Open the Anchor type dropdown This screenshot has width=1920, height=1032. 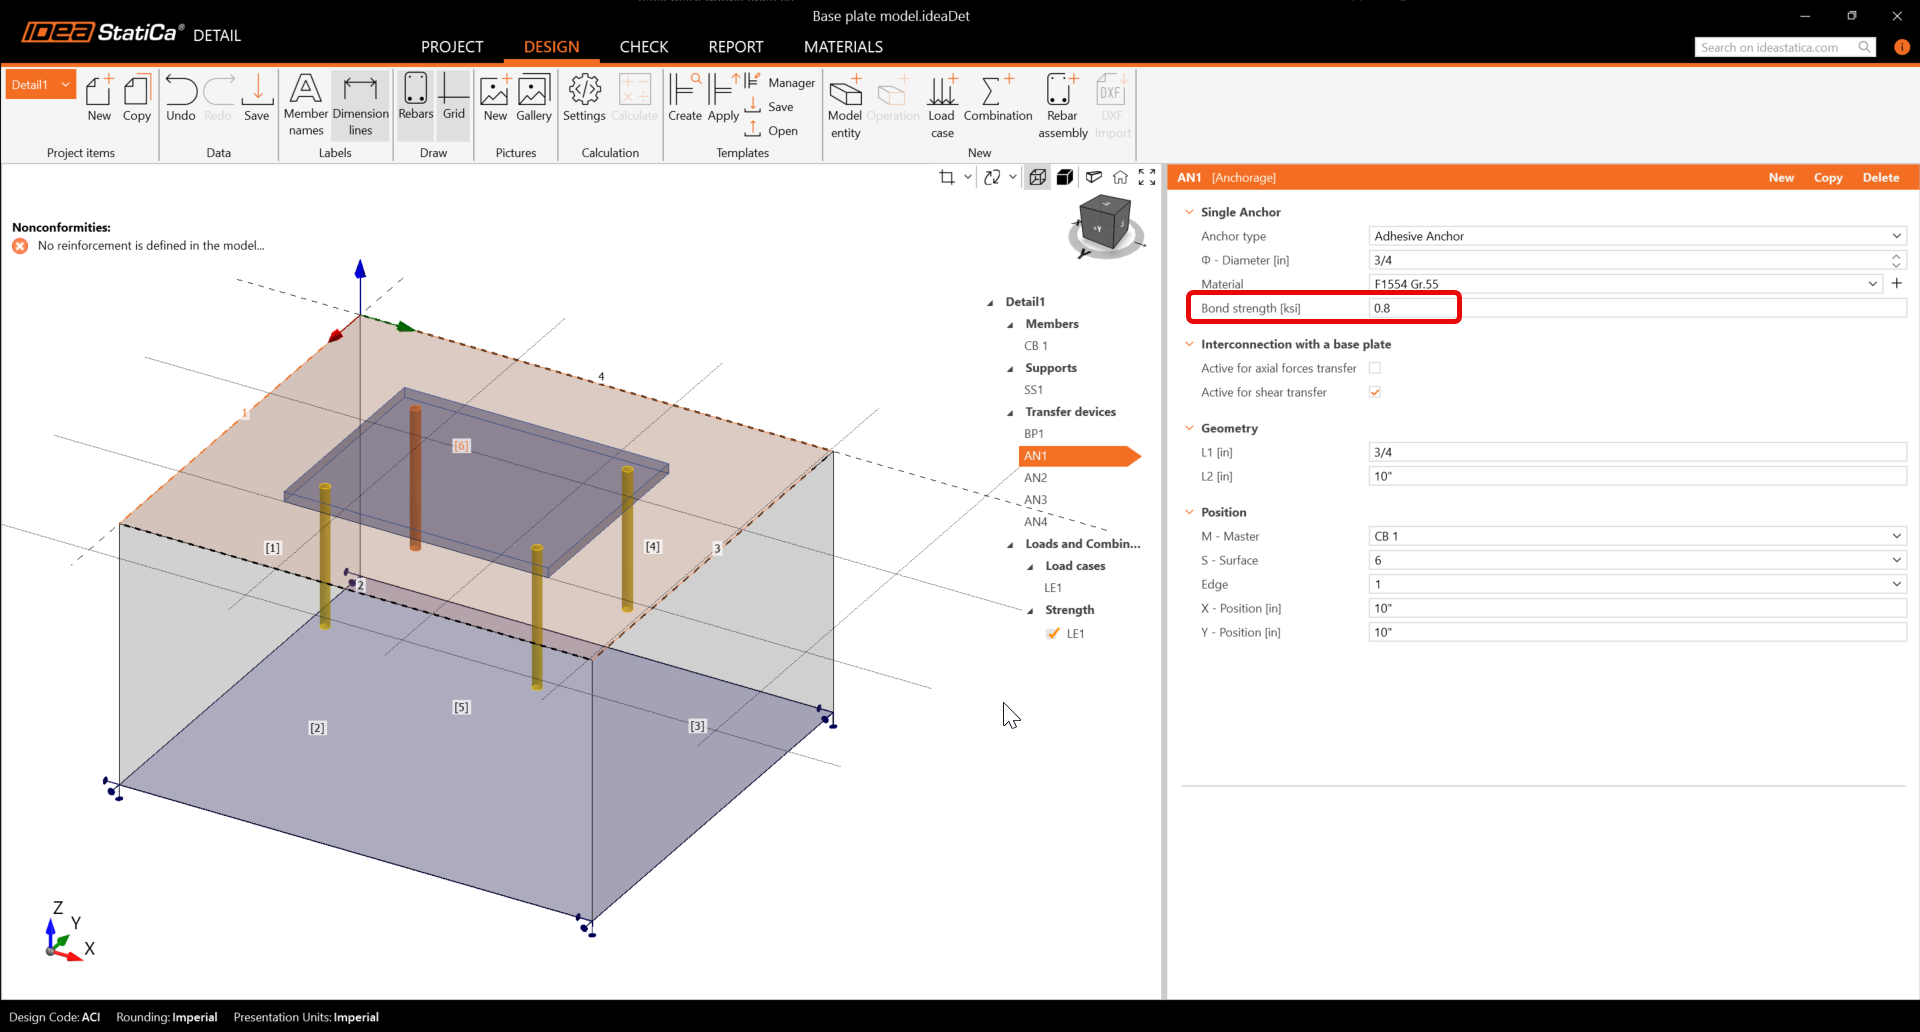coord(1636,236)
